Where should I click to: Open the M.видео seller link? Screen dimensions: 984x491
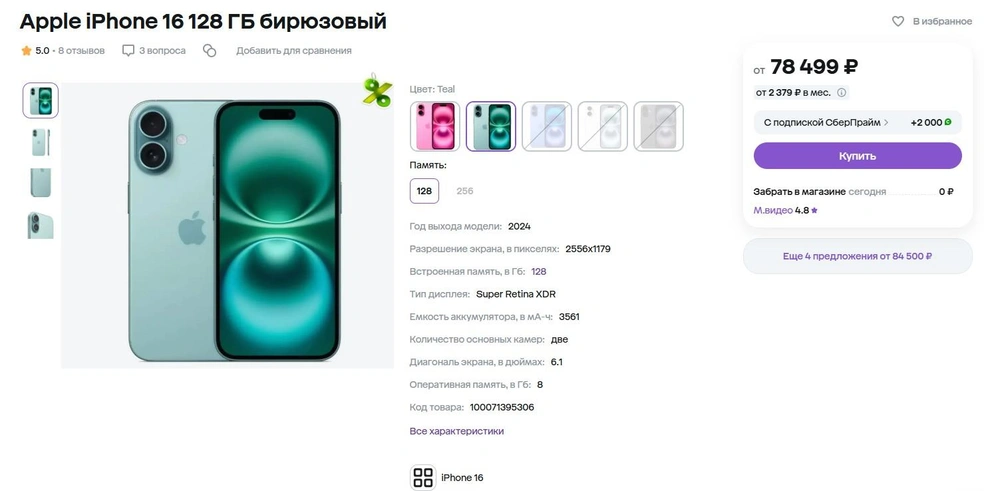click(773, 210)
